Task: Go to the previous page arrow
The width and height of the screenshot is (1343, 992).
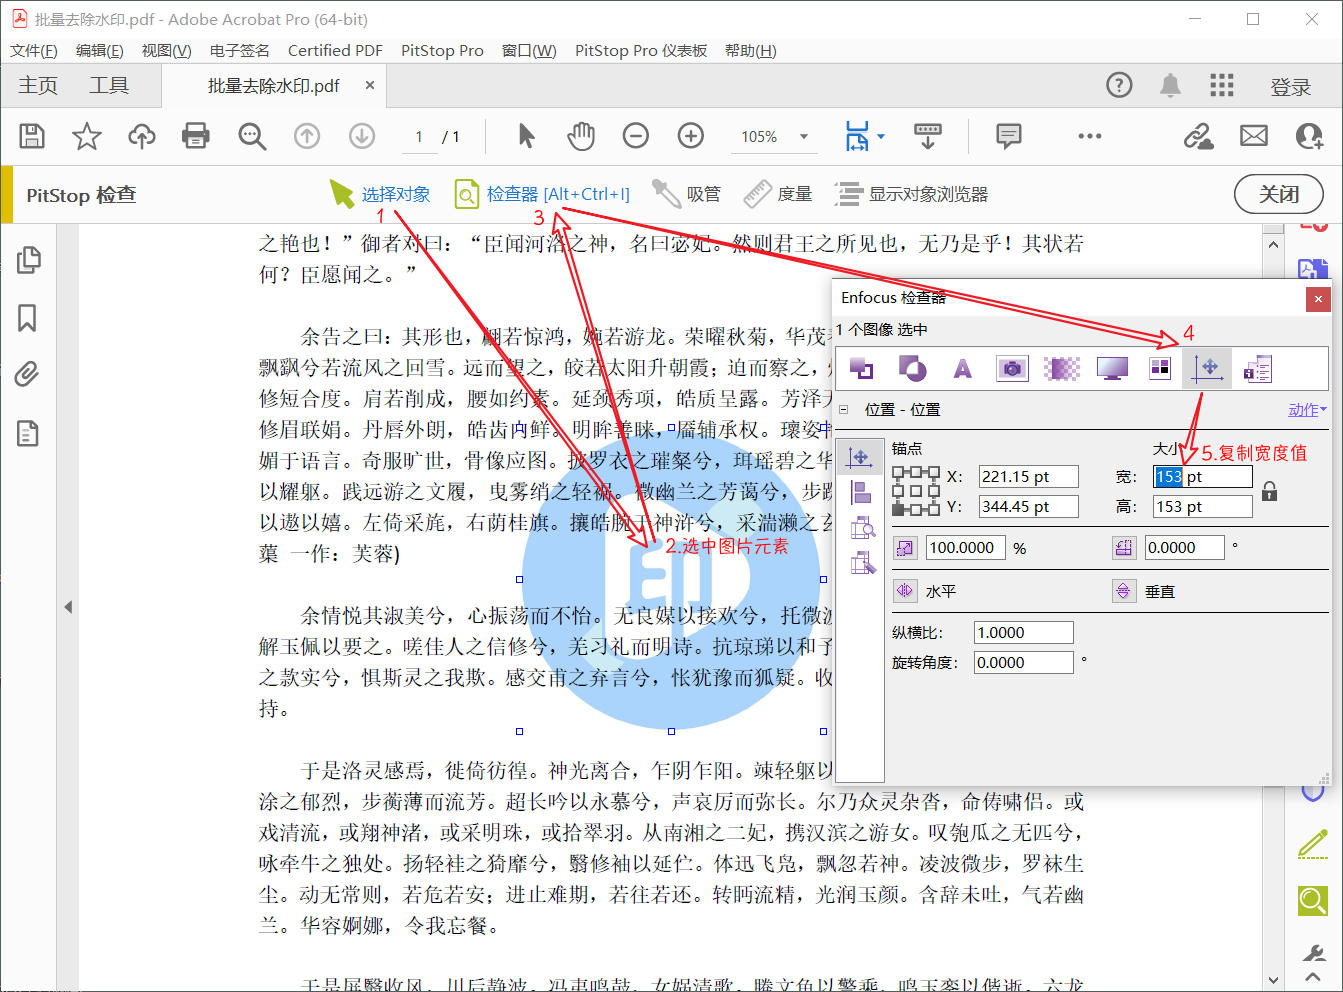Action: point(307,136)
